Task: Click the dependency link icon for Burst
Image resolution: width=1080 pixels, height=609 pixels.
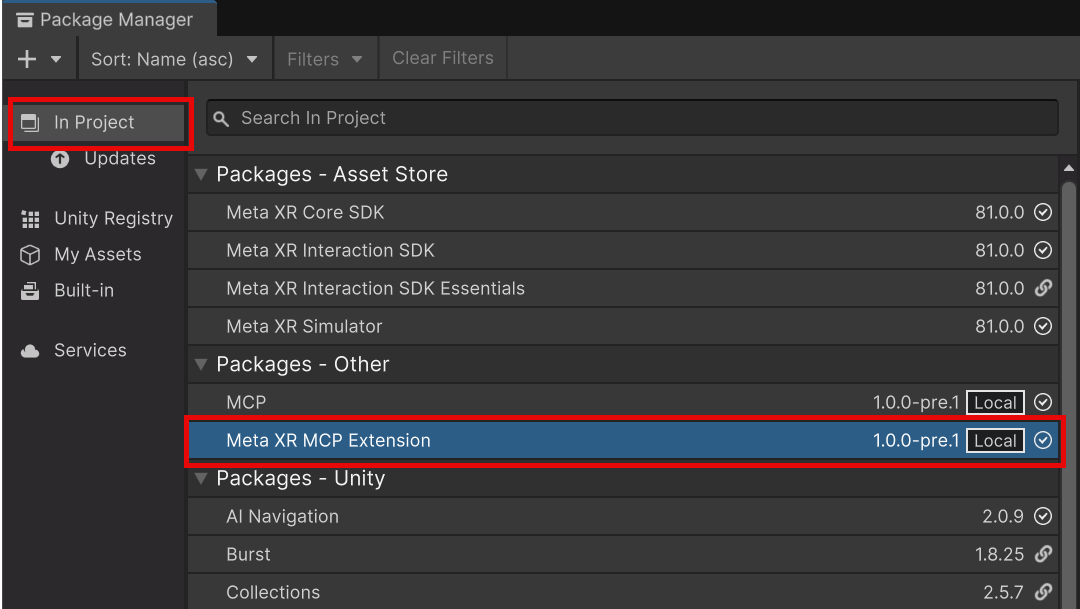Action: [1043, 554]
